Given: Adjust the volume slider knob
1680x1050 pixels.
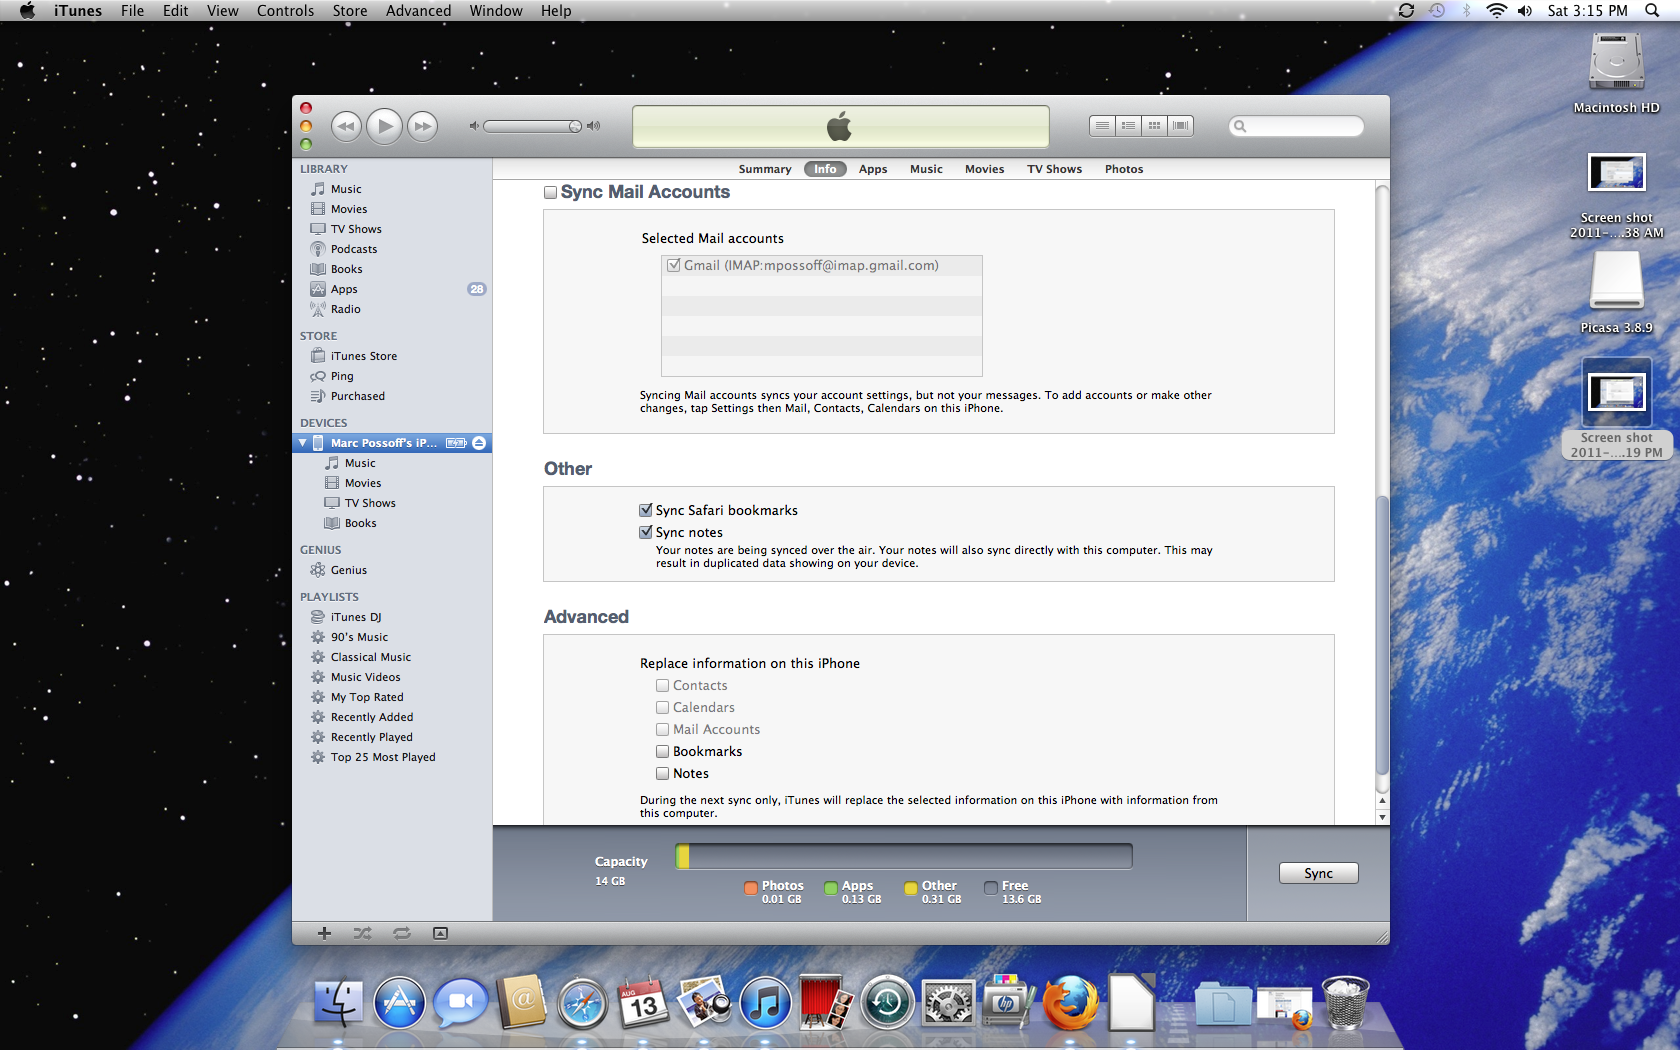Looking at the screenshot, I should (x=575, y=126).
